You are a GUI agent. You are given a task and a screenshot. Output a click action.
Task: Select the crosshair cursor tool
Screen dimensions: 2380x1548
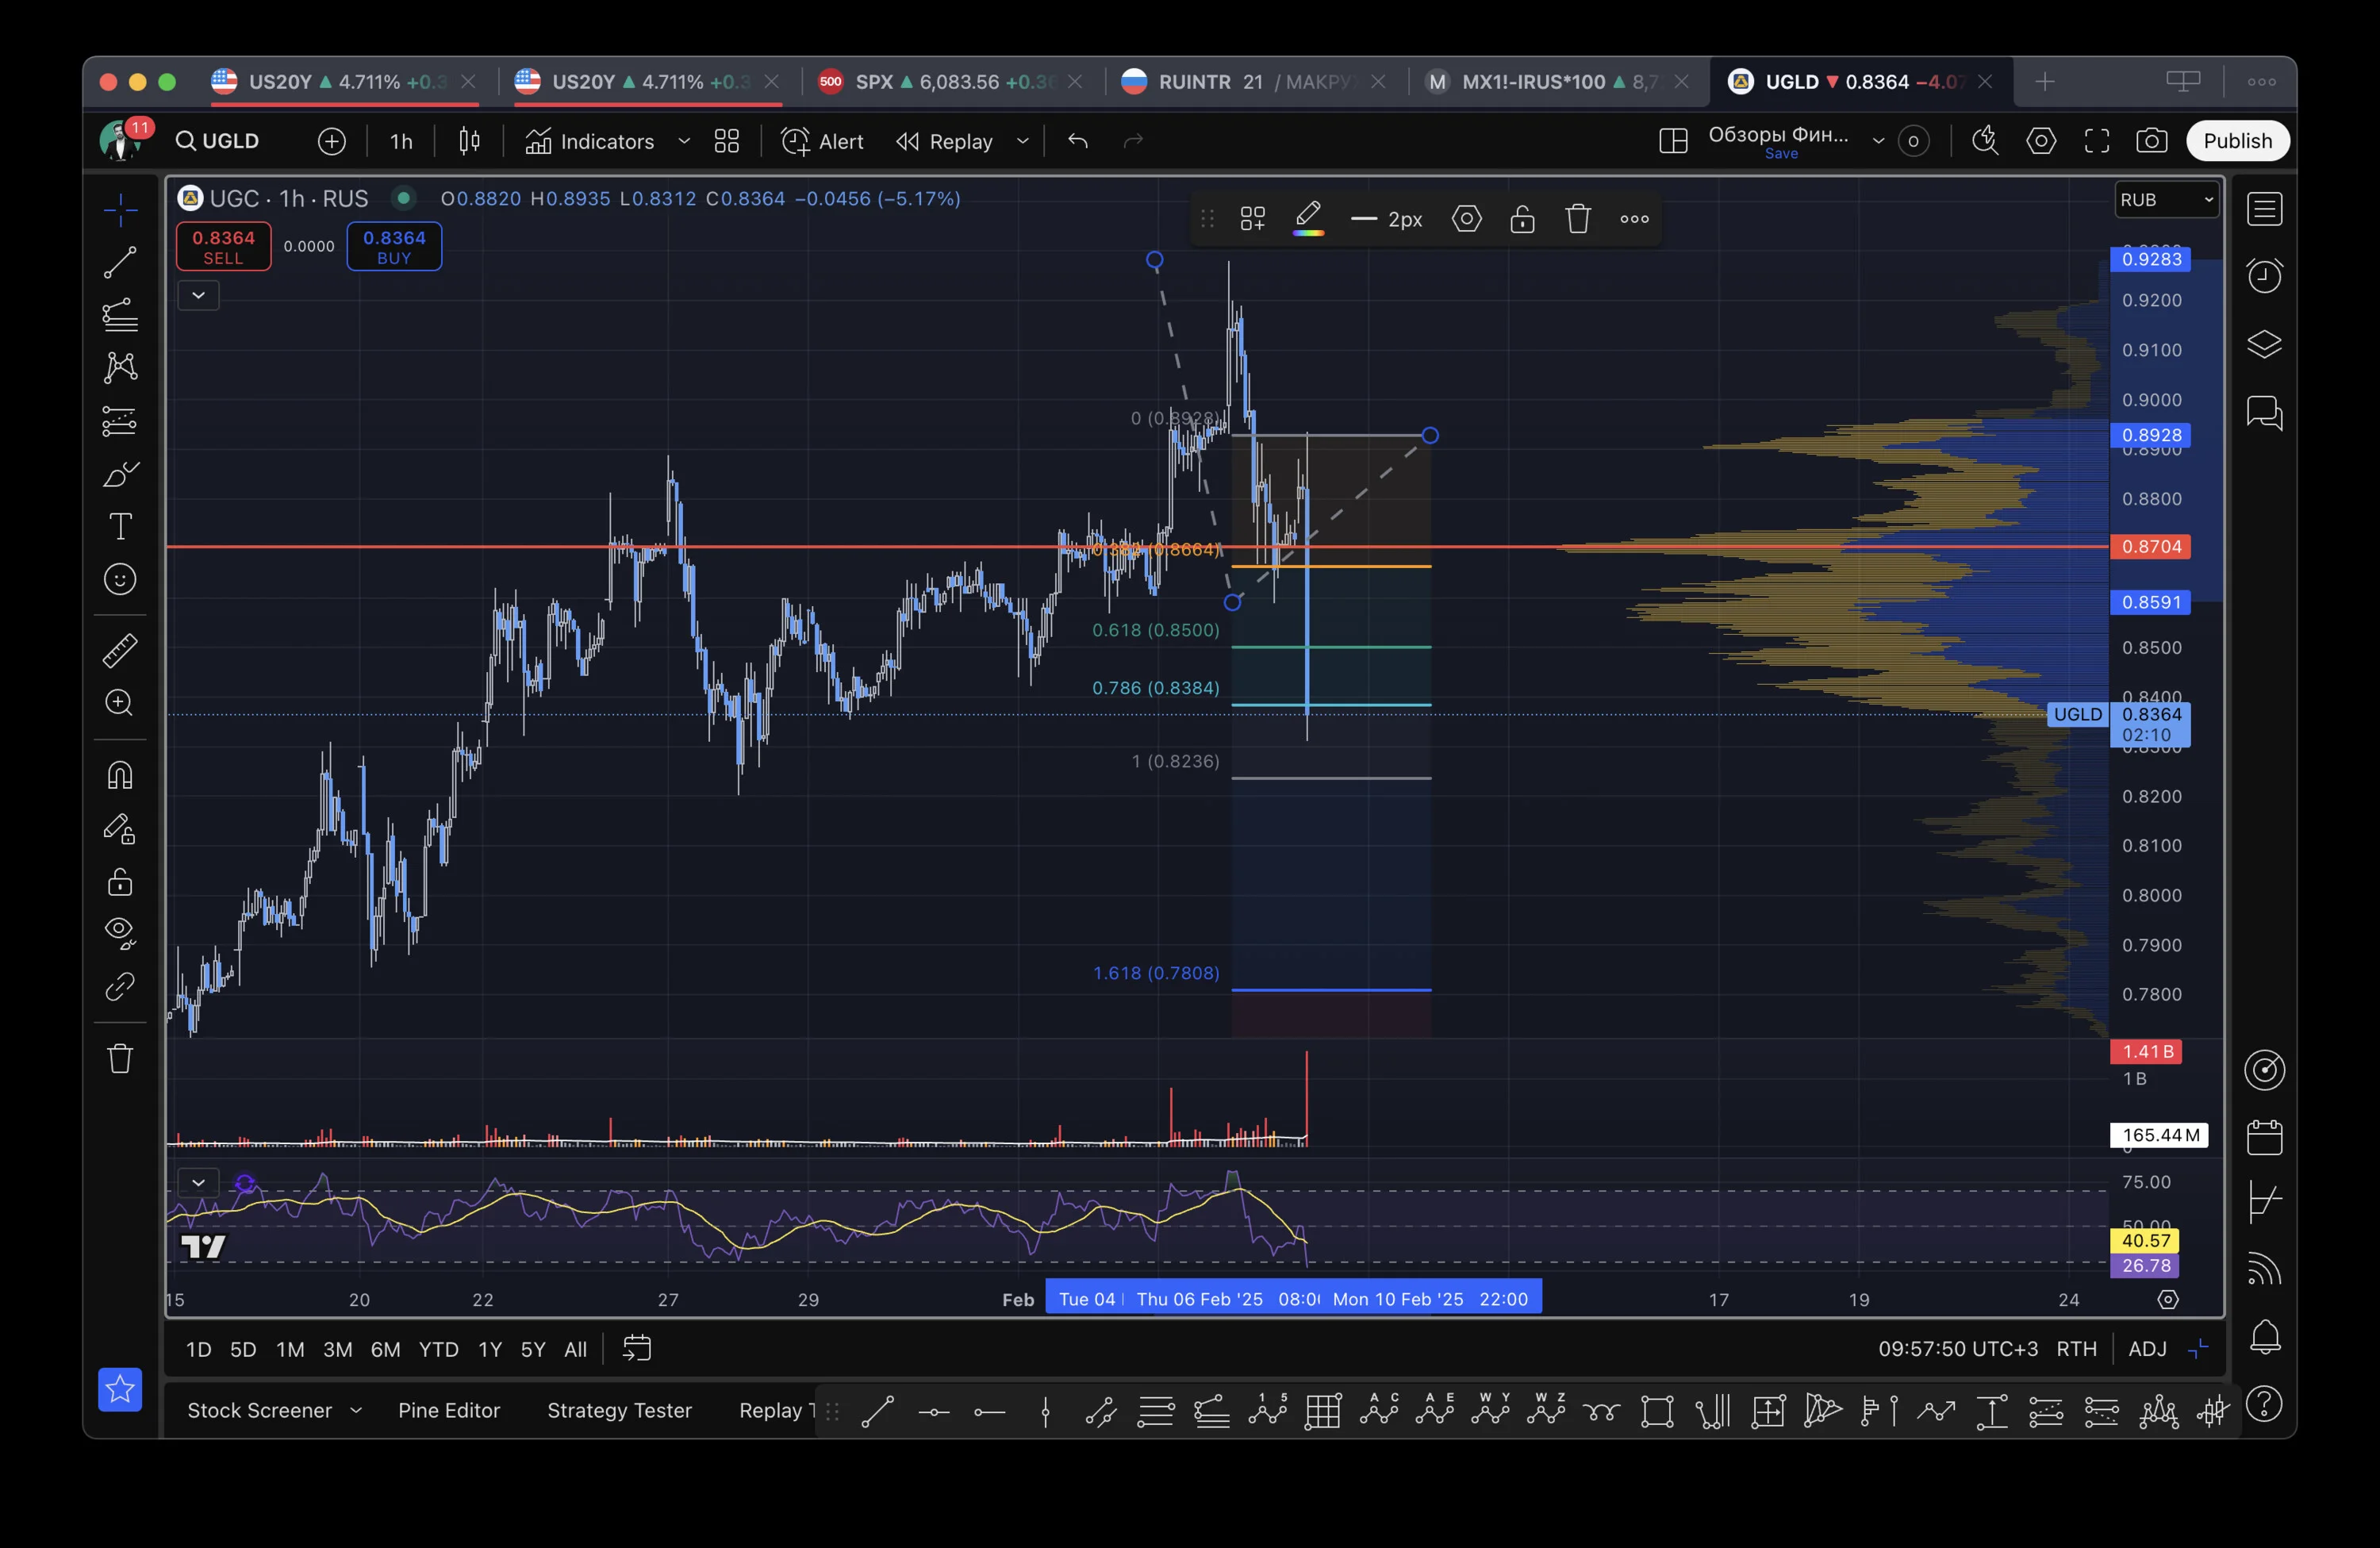pos(120,210)
